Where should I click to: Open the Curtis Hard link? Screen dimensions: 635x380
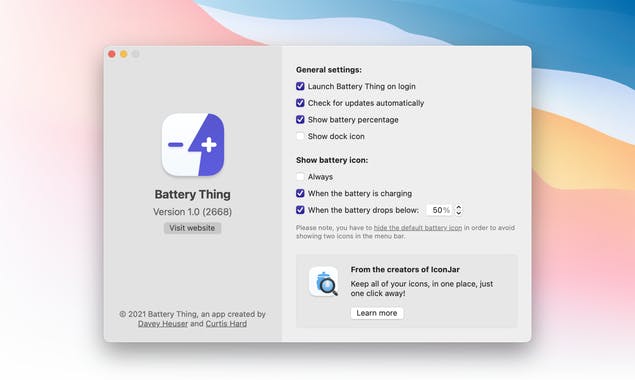(226, 324)
